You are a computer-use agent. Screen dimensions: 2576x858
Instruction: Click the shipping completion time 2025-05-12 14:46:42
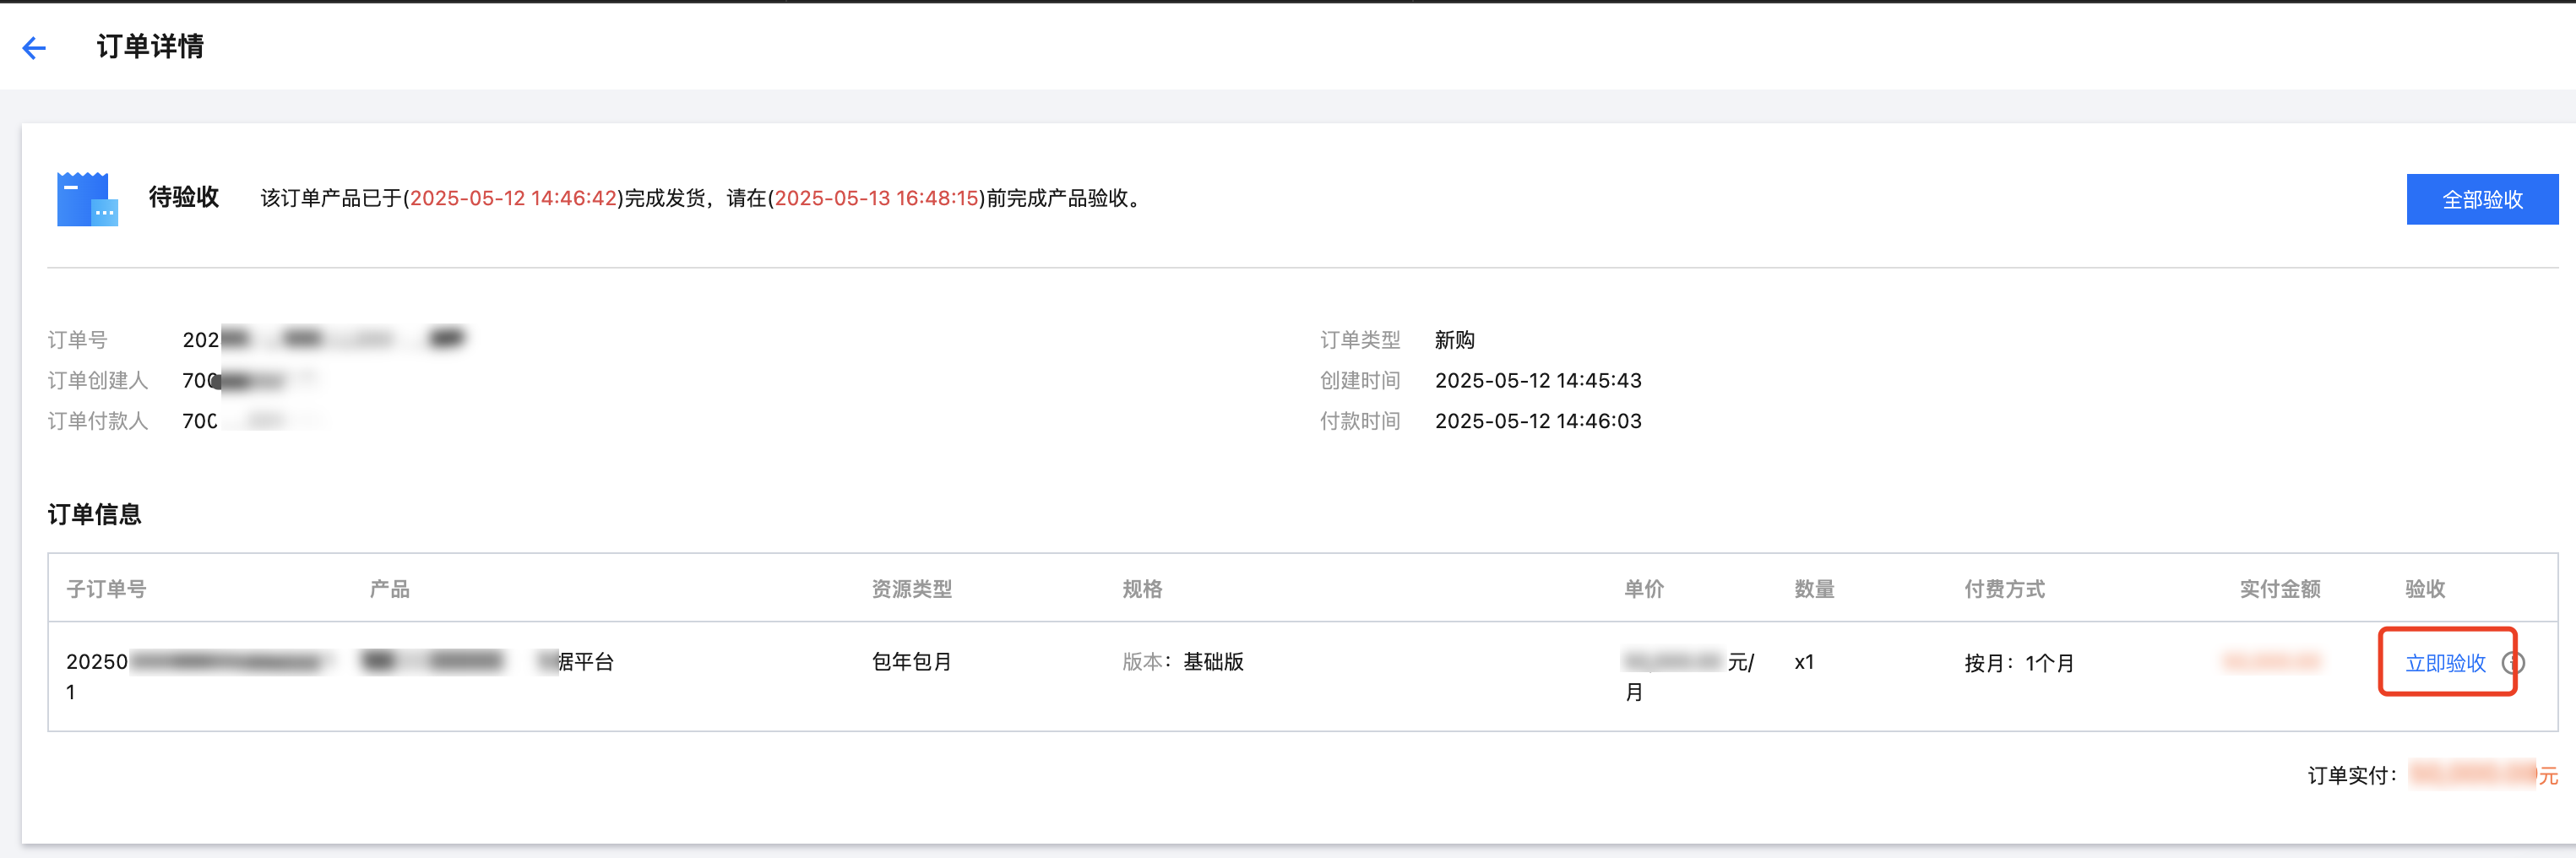coord(513,198)
